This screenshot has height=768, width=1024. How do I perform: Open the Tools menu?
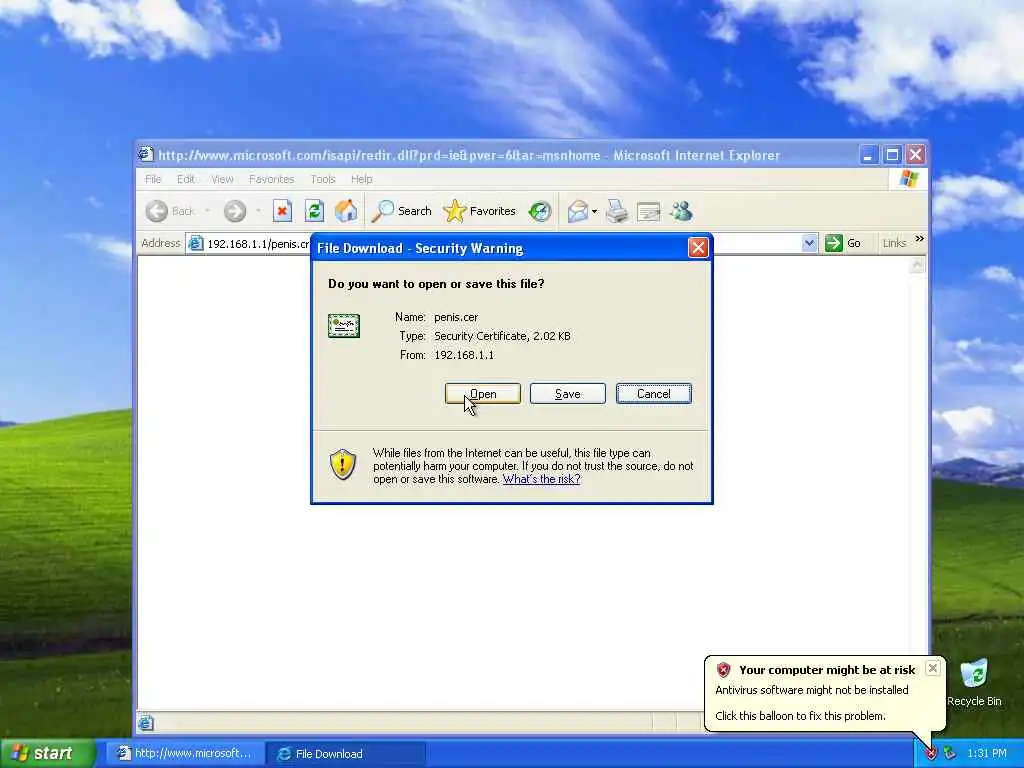point(323,179)
